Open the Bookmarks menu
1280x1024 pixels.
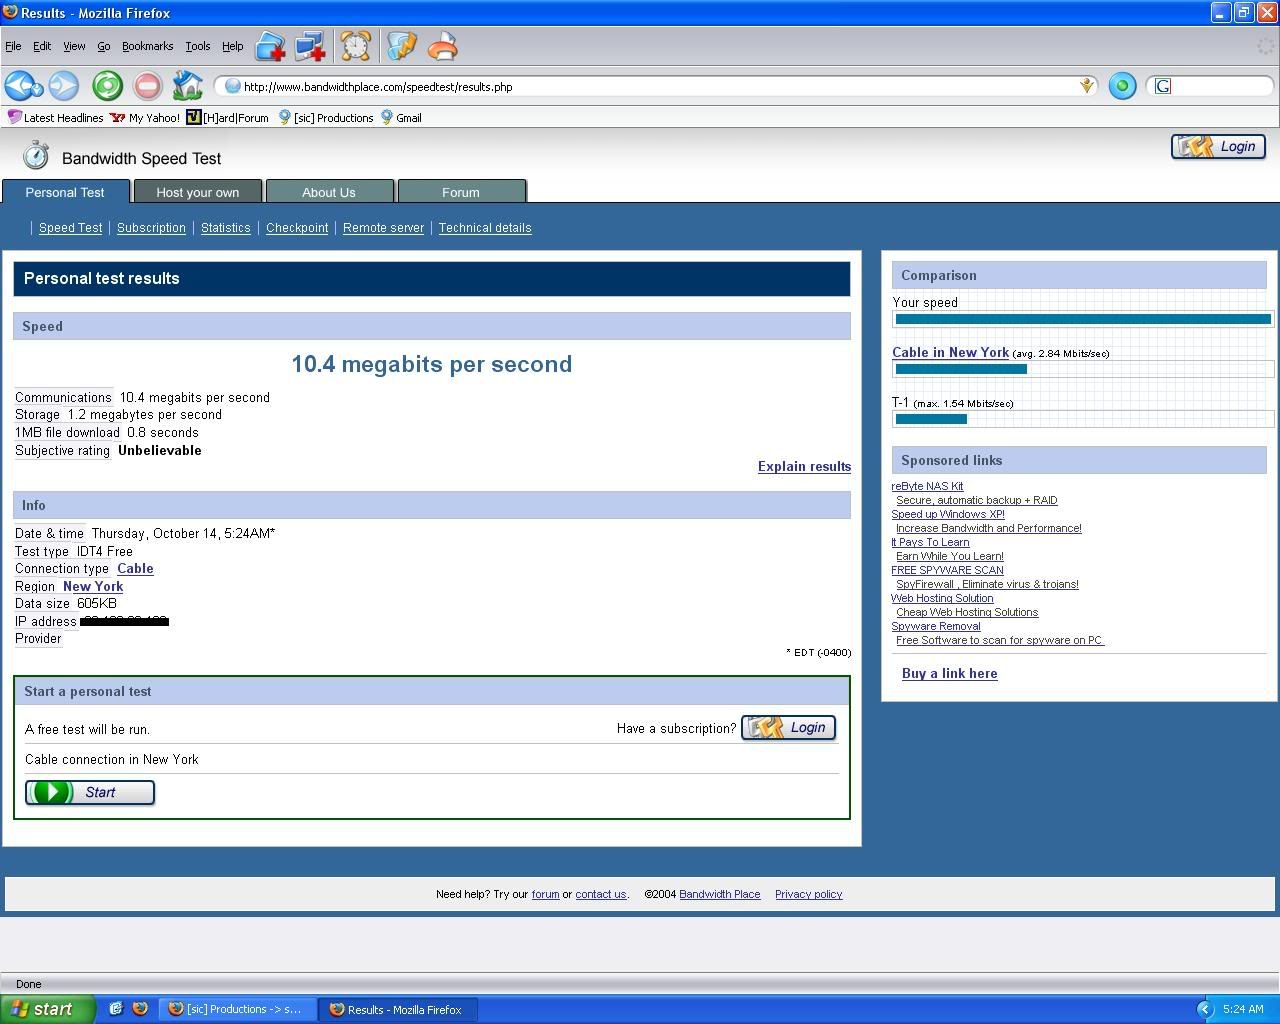coord(148,46)
